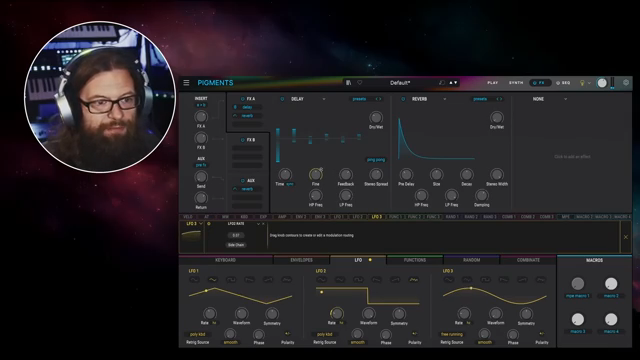The image size is (640, 360).
Task: Select LFO 2 square waveform icon
Action: (x=358, y=280)
